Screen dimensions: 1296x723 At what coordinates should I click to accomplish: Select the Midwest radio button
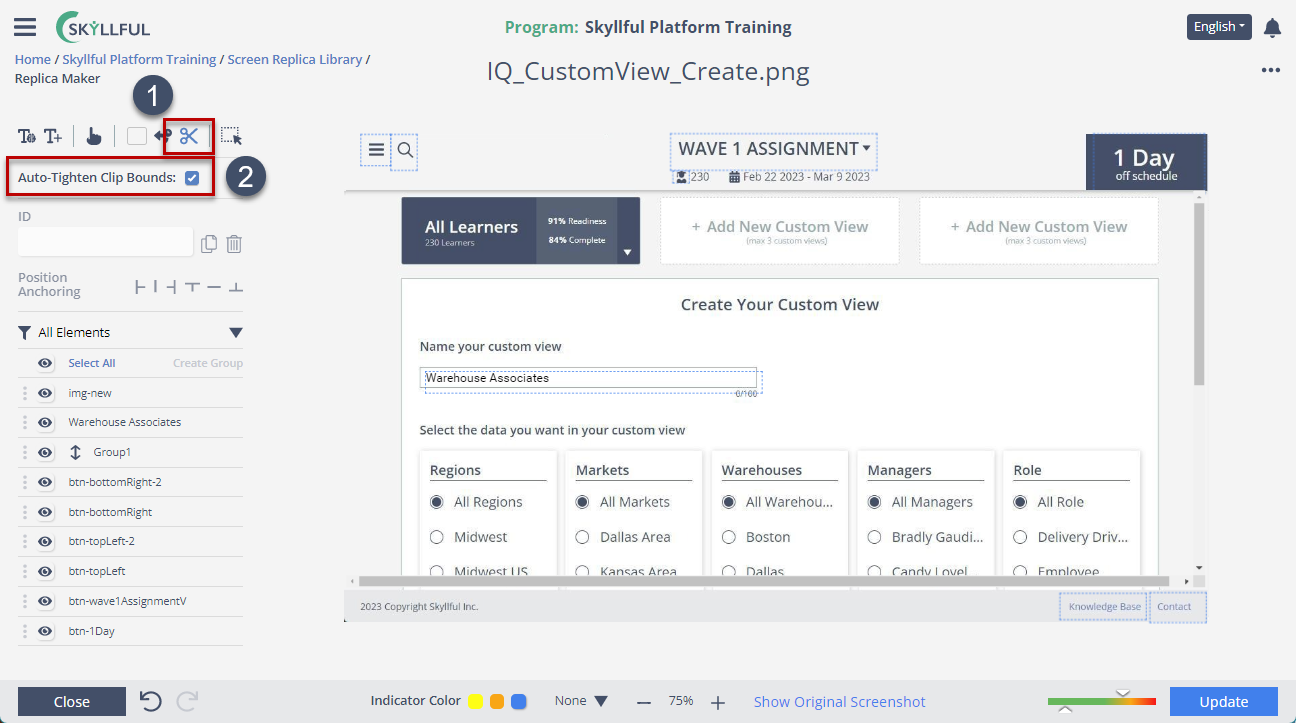(436, 537)
